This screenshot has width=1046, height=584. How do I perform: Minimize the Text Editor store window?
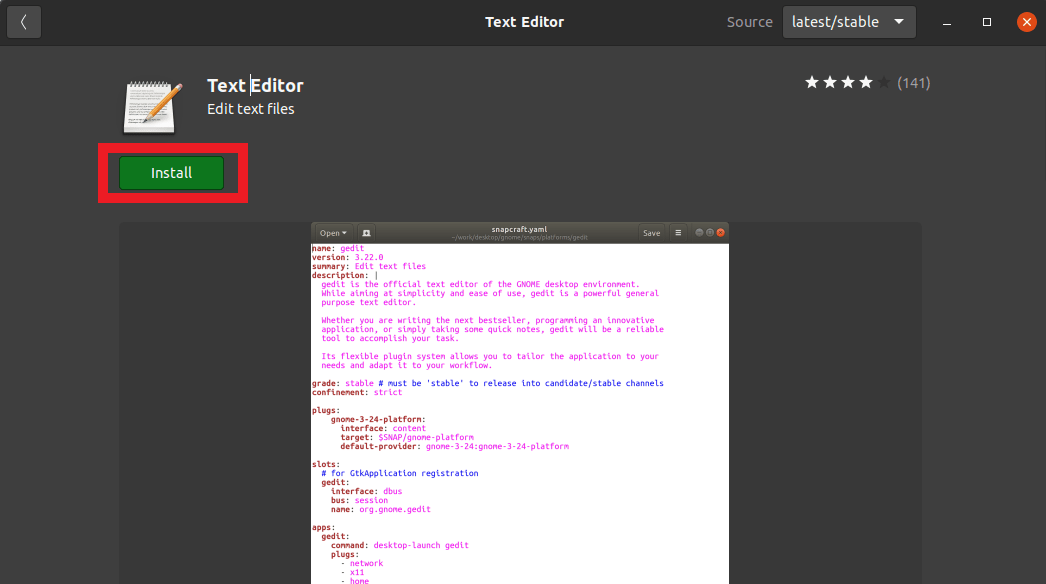pyautogui.click(x=946, y=21)
